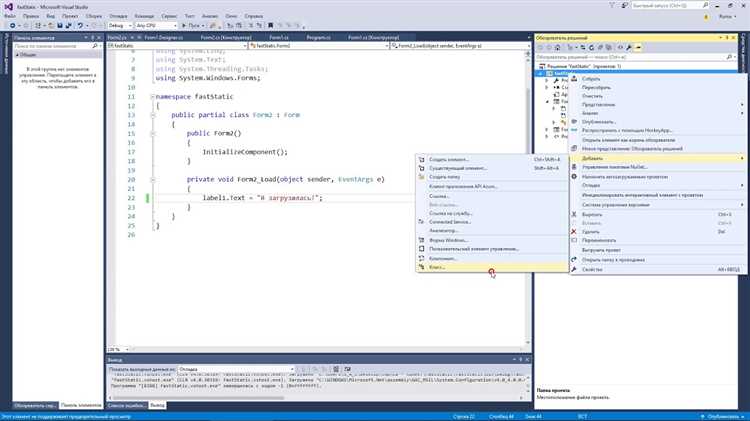Collapse the Form2_Load method code block
This screenshot has width=750, height=421.
tap(153, 180)
